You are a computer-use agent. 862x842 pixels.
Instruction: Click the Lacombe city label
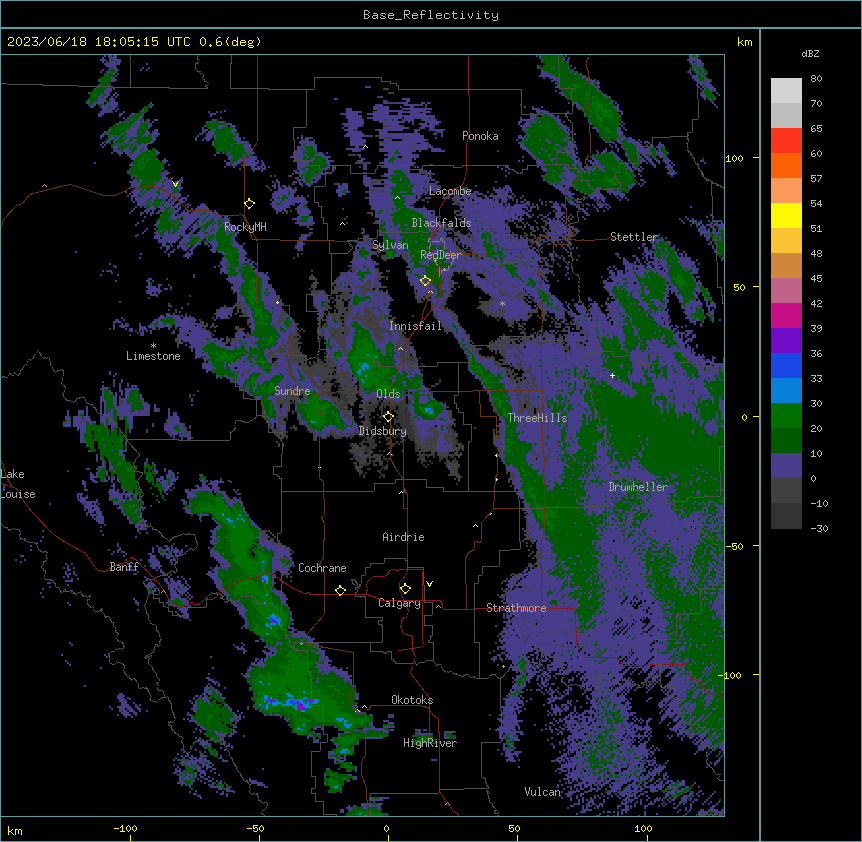[450, 191]
